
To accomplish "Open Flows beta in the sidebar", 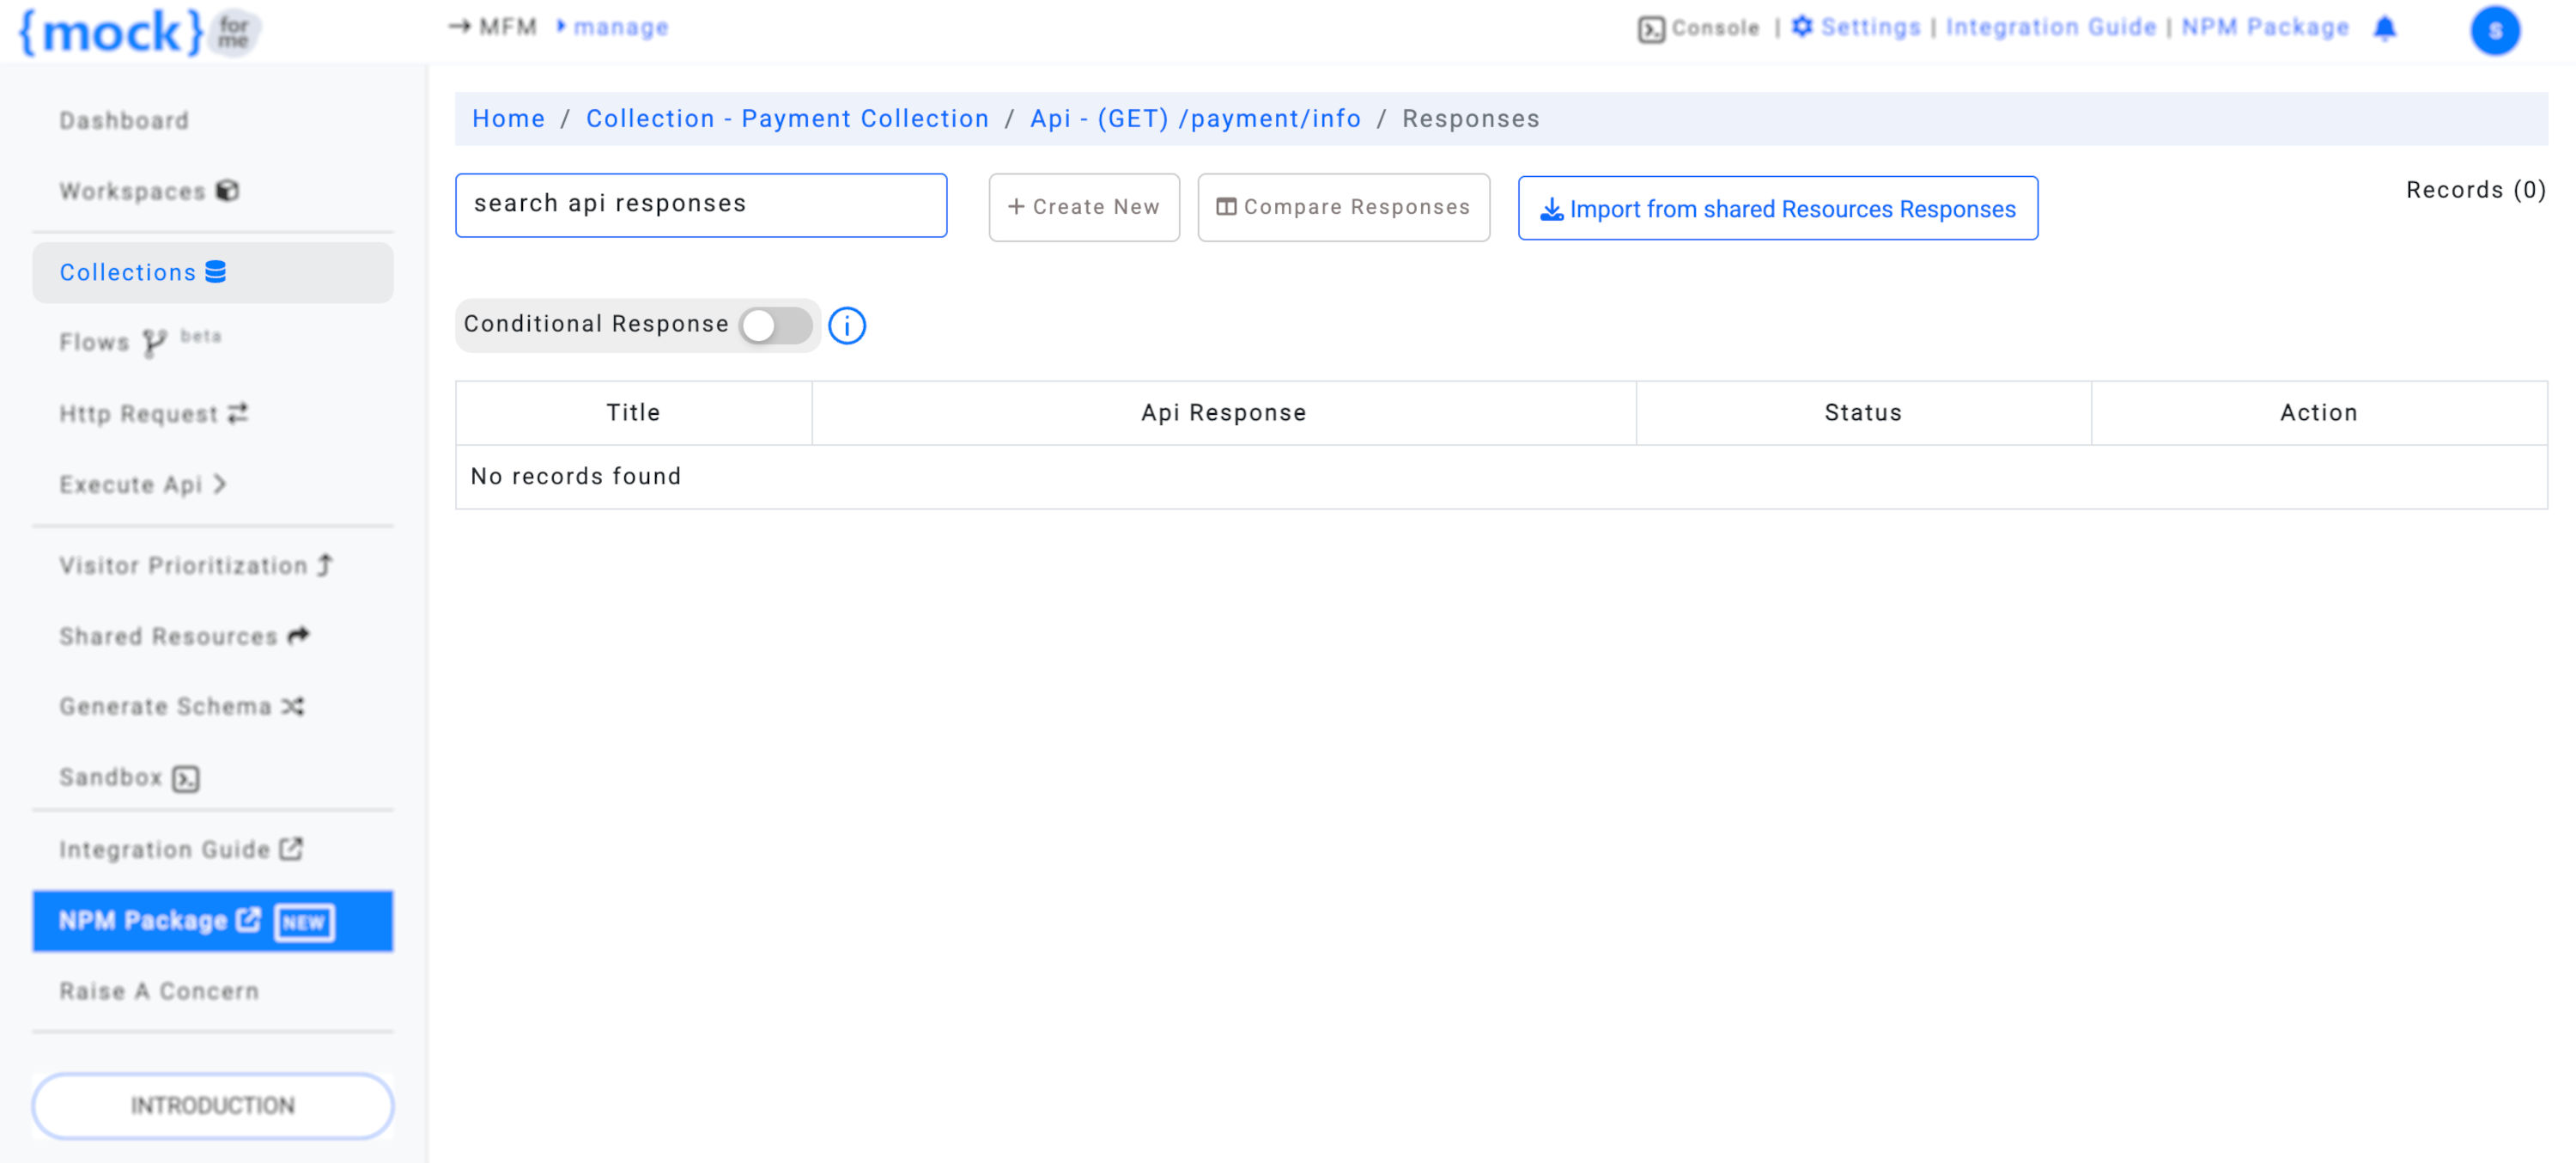I will point(140,342).
